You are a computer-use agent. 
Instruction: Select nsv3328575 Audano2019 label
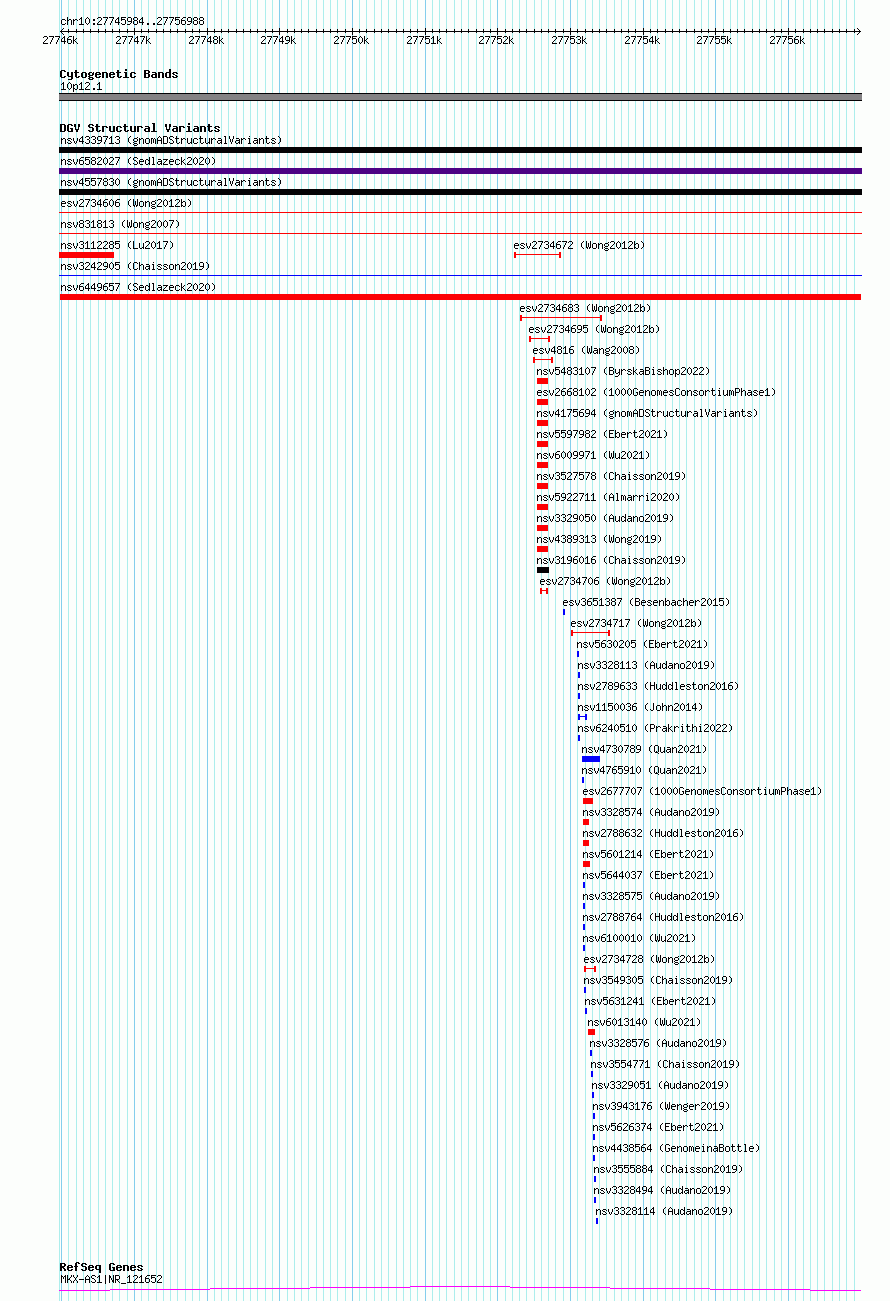(651, 896)
